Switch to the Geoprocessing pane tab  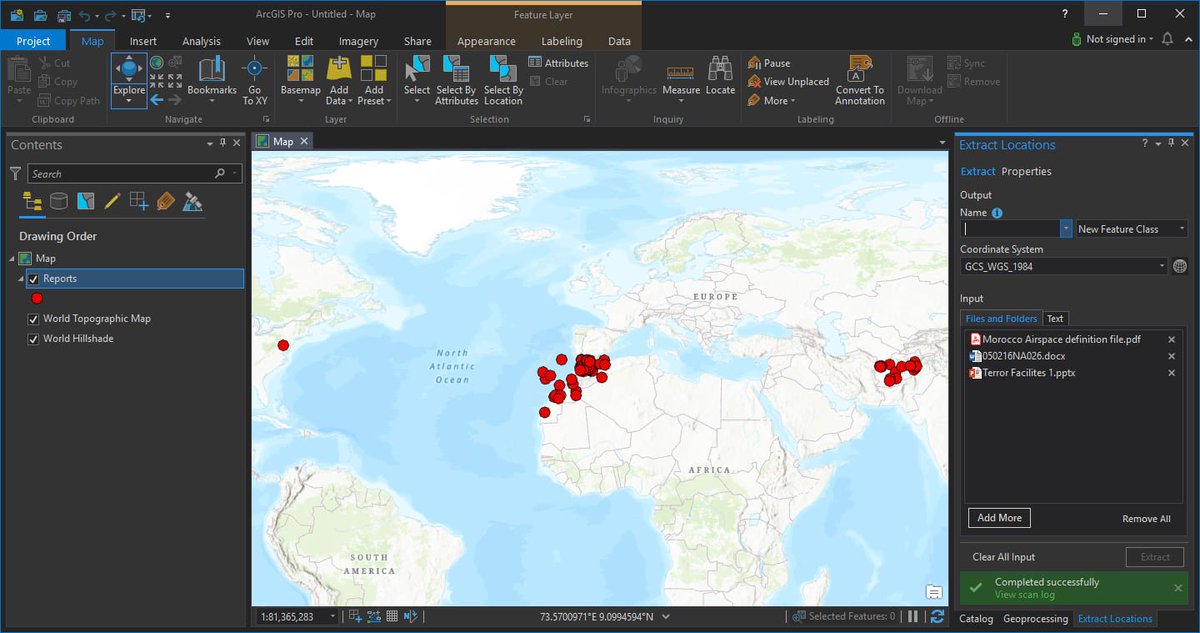(1035, 619)
